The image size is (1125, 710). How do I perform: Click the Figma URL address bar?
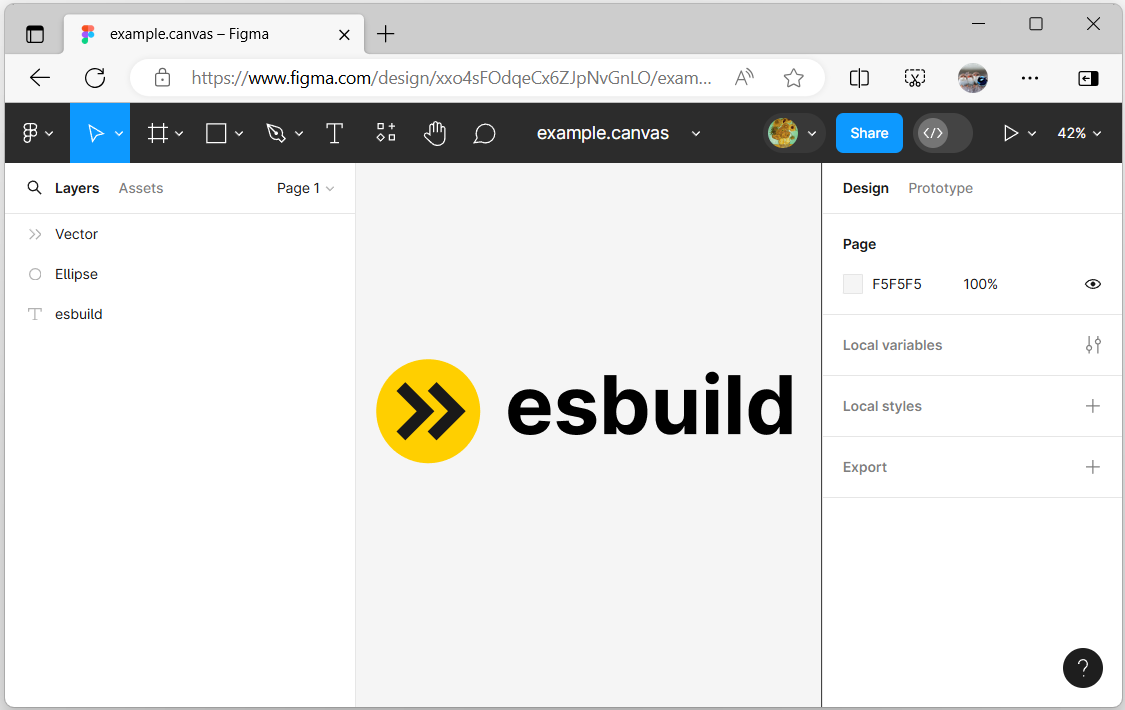(452, 77)
